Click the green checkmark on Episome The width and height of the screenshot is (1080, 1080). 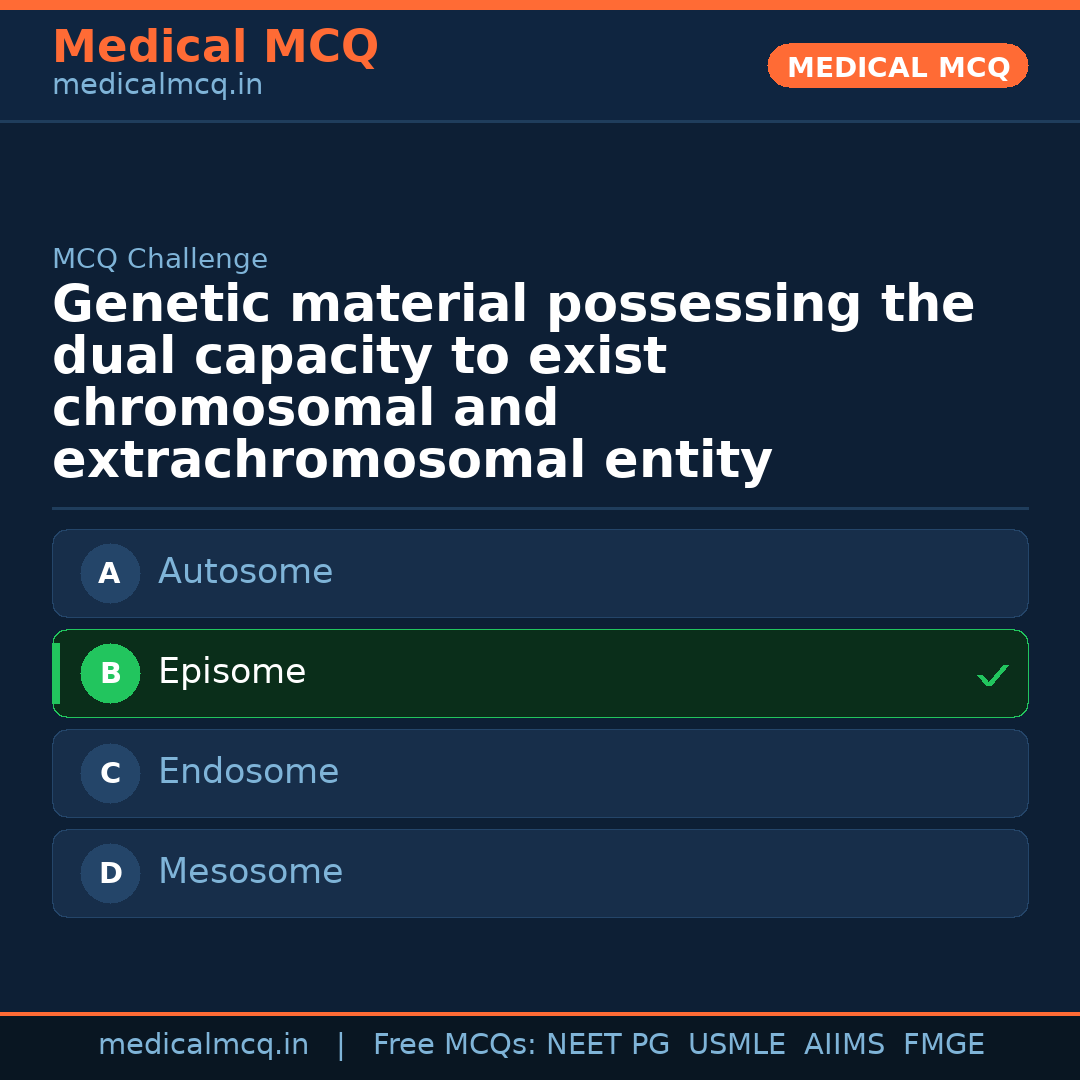992,676
